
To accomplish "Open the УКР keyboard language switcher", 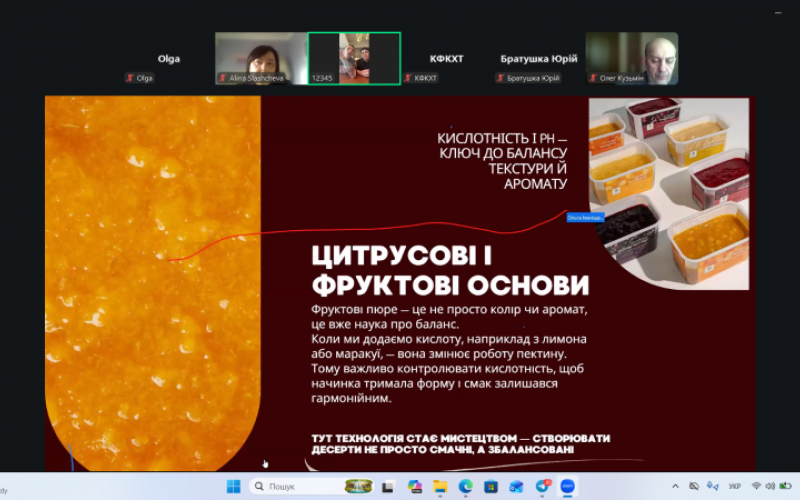I will [x=734, y=486].
